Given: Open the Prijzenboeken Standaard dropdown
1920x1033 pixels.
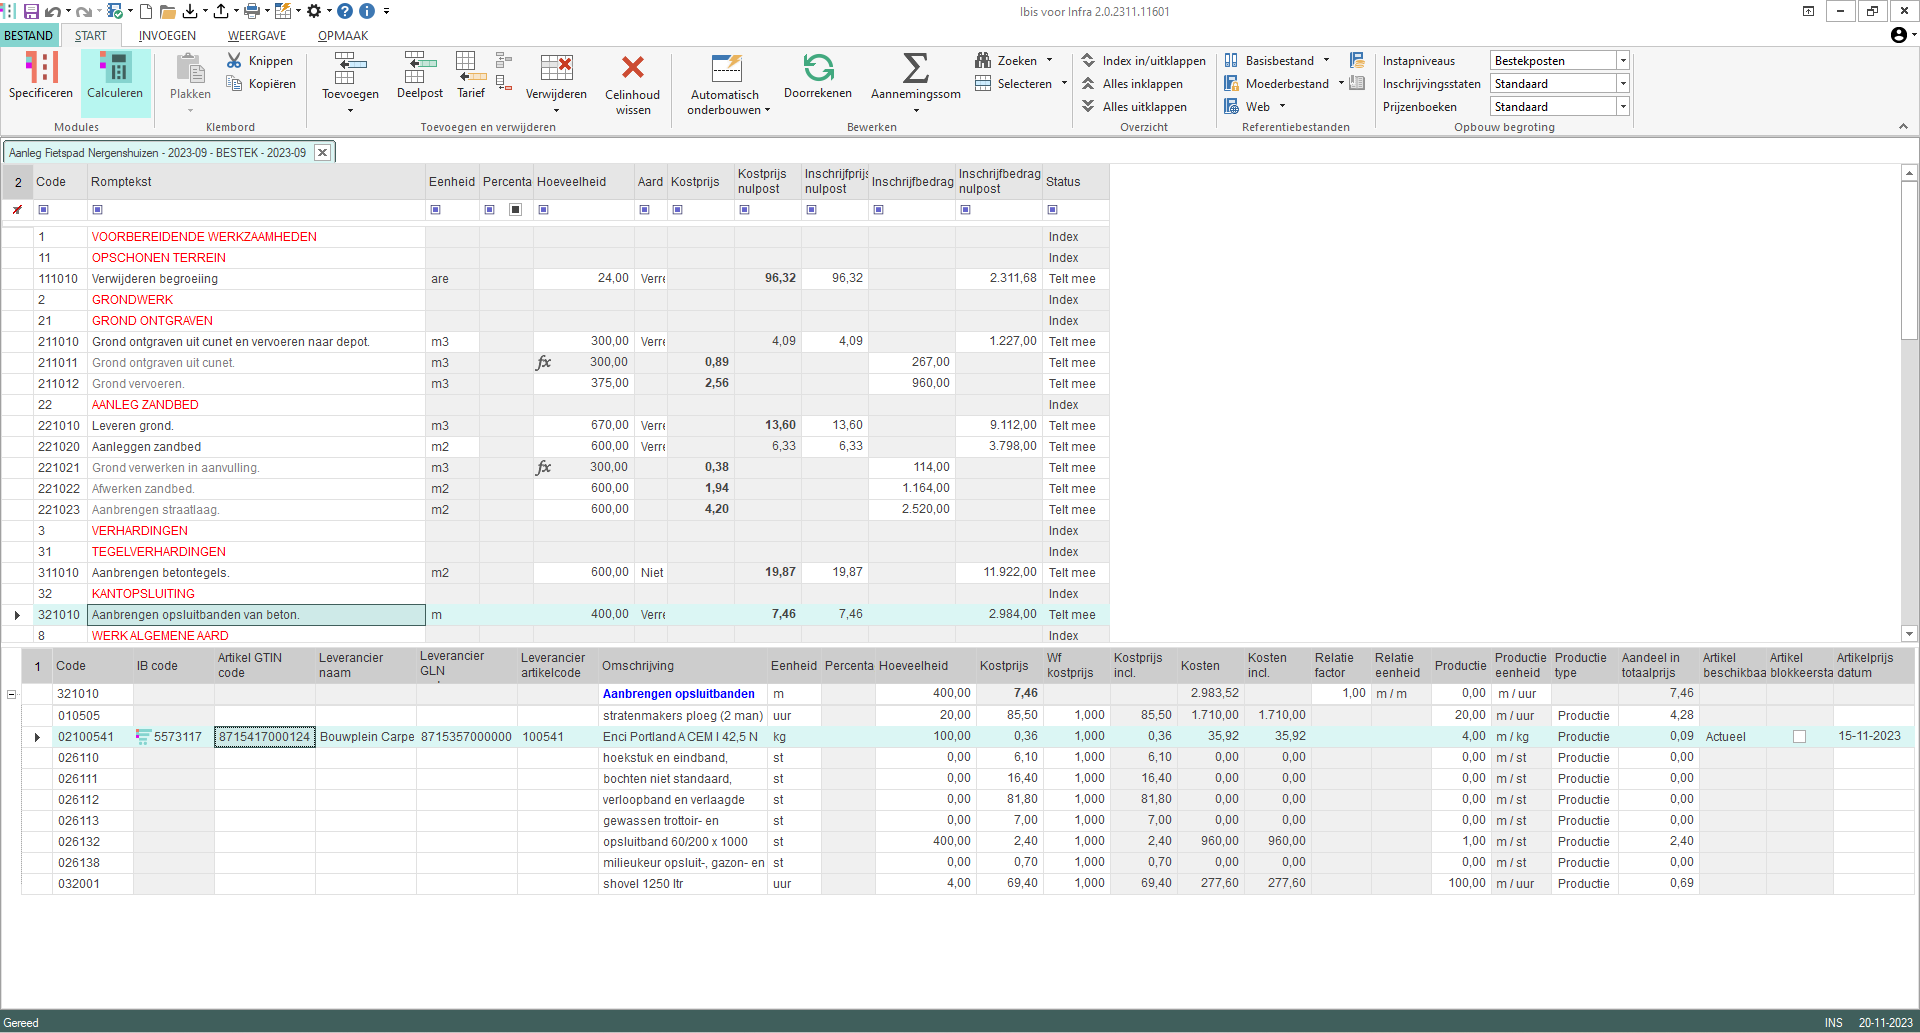Looking at the screenshot, I should click(1623, 107).
